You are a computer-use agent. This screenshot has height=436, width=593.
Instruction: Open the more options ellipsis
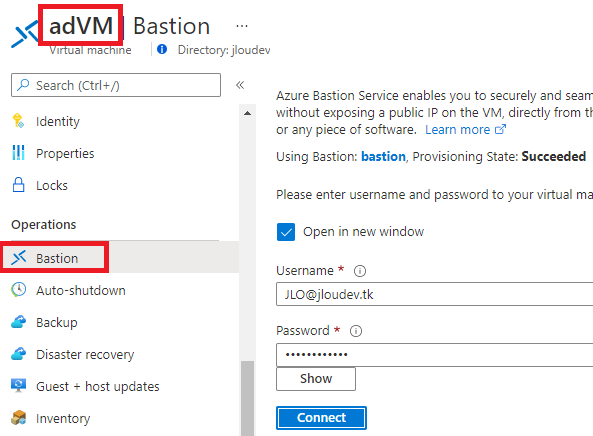(242, 26)
